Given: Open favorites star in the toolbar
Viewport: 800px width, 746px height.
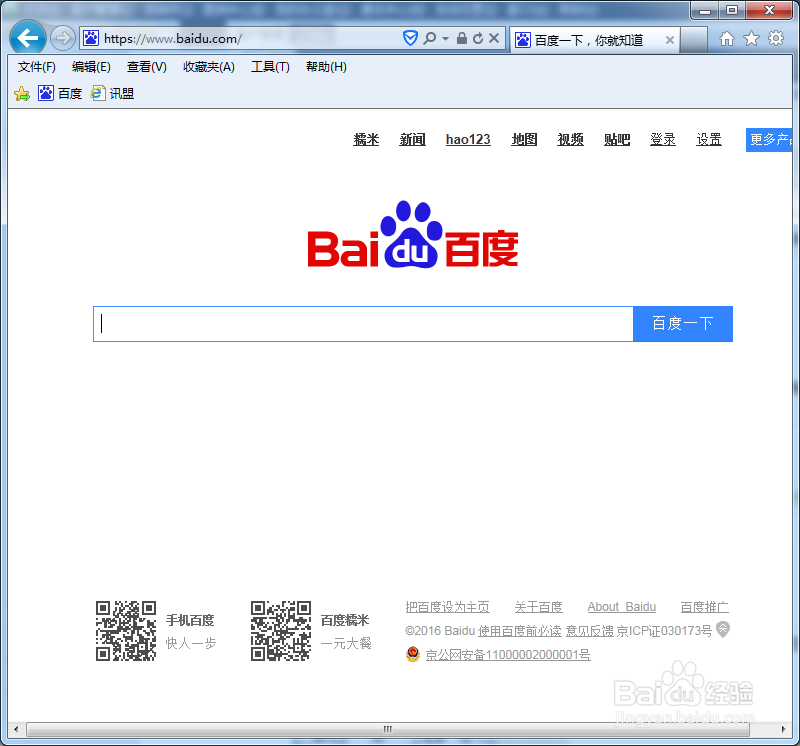Looking at the screenshot, I should pyautogui.click(x=751, y=38).
